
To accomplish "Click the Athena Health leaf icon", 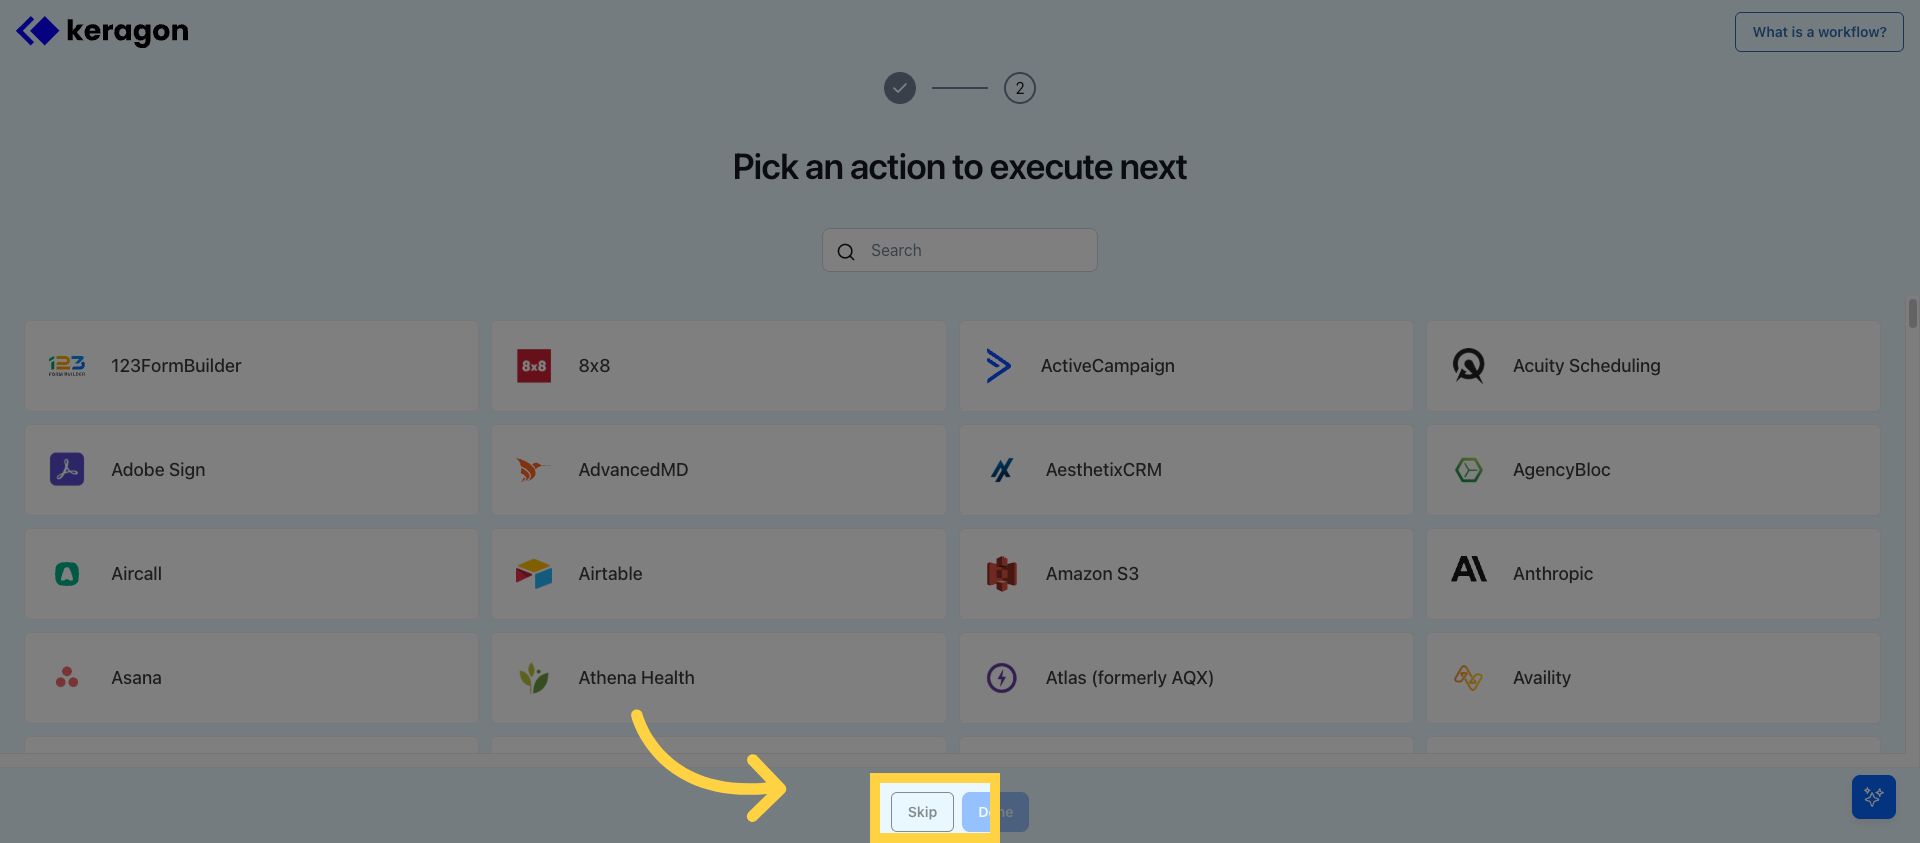I will 534,678.
